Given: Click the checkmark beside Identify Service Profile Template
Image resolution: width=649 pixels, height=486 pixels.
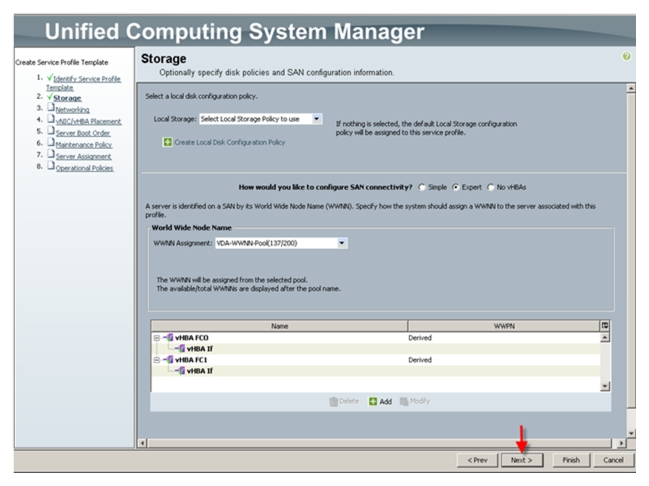Looking at the screenshot, I should [x=50, y=78].
